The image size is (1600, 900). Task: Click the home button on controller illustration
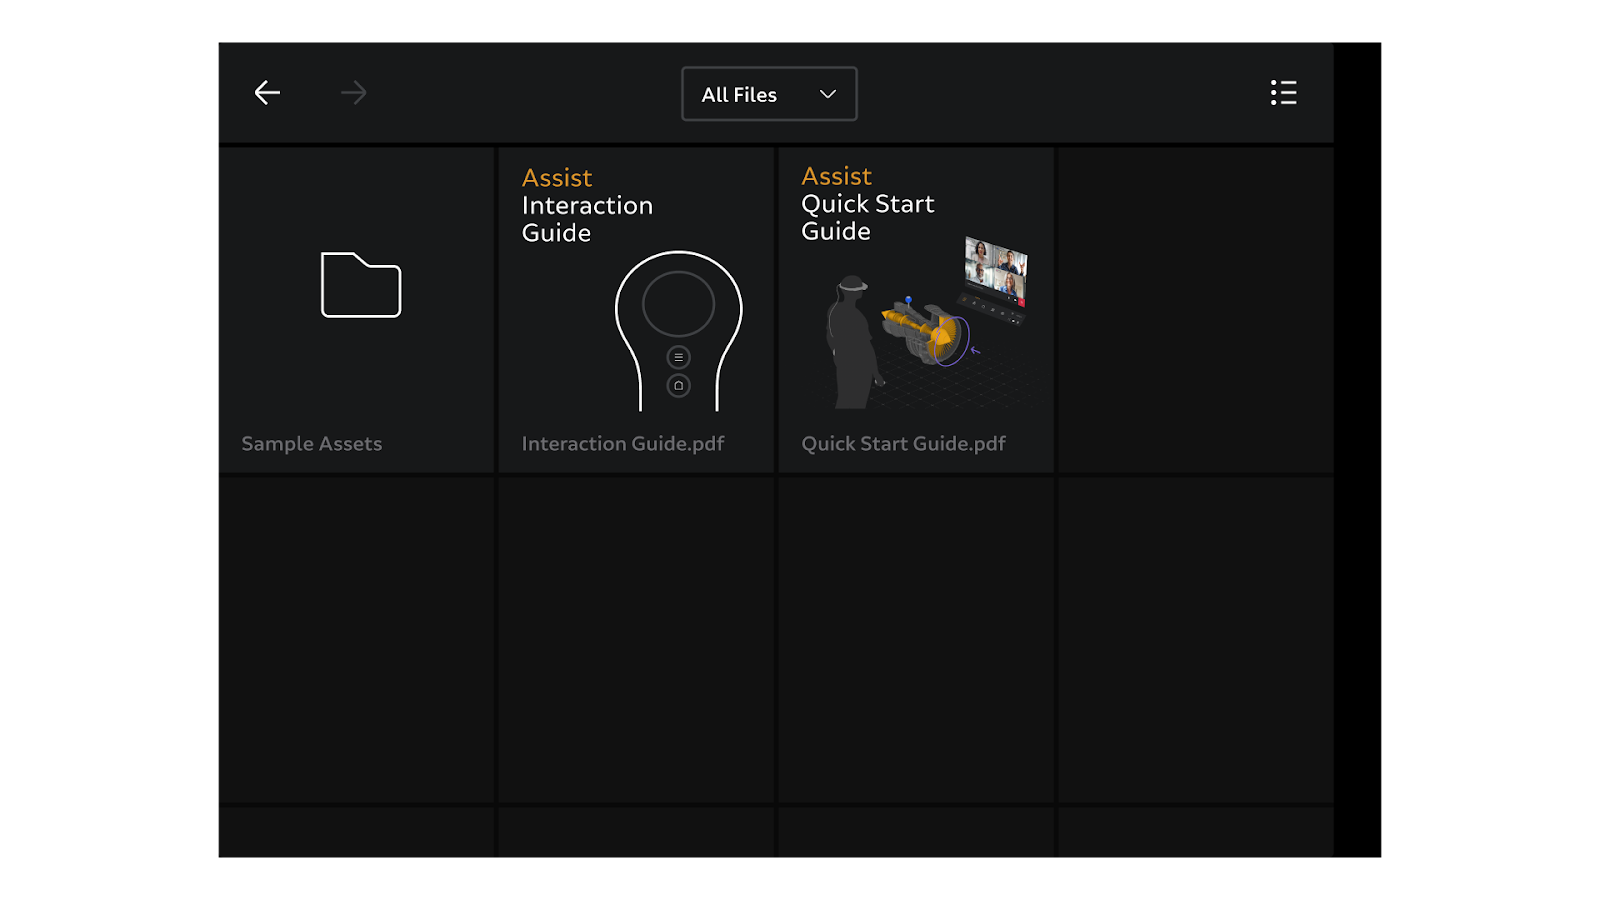click(x=678, y=385)
